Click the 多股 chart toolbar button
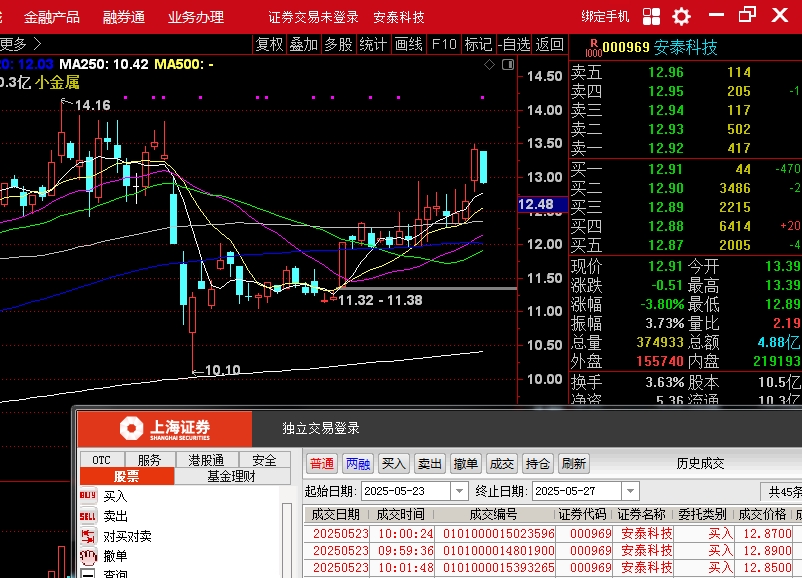This screenshot has height=578, width=802. pyautogui.click(x=339, y=45)
